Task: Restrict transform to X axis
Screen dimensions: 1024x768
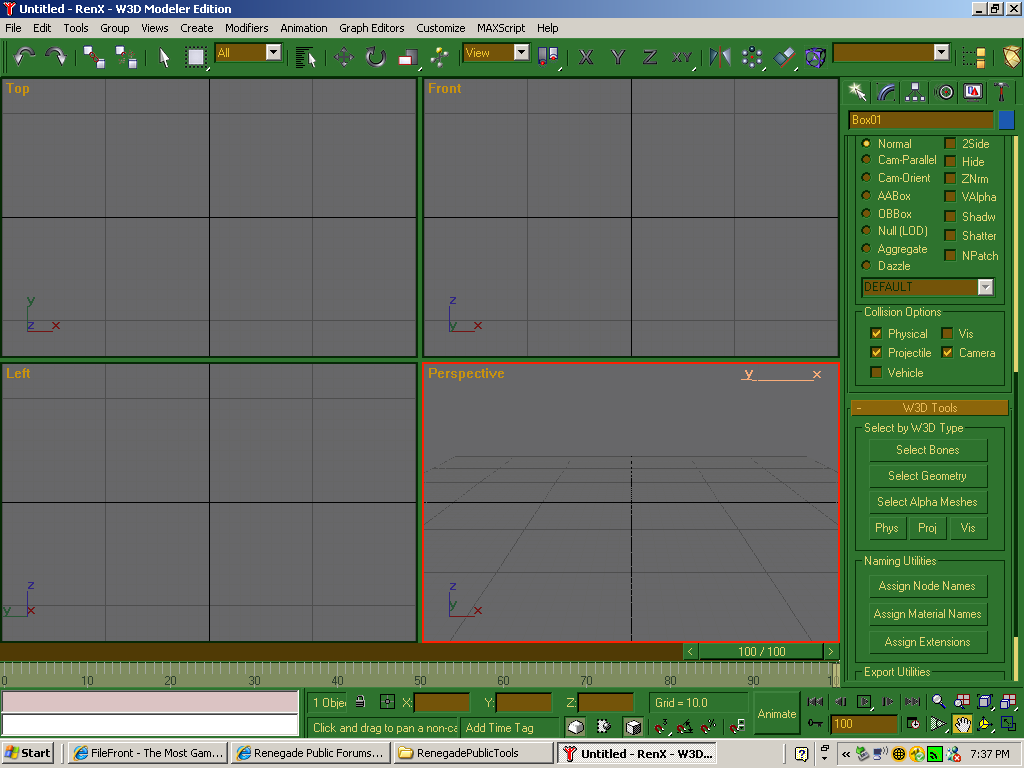Action: [586, 57]
